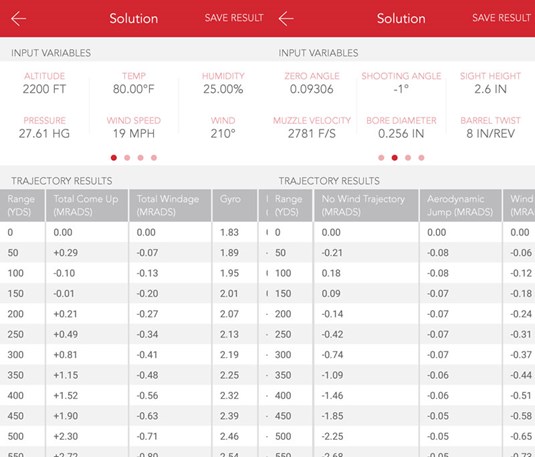The width and height of the screenshot is (535, 457).
Task: Select the 1.83 gyro value
Action: [x=229, y=232]
